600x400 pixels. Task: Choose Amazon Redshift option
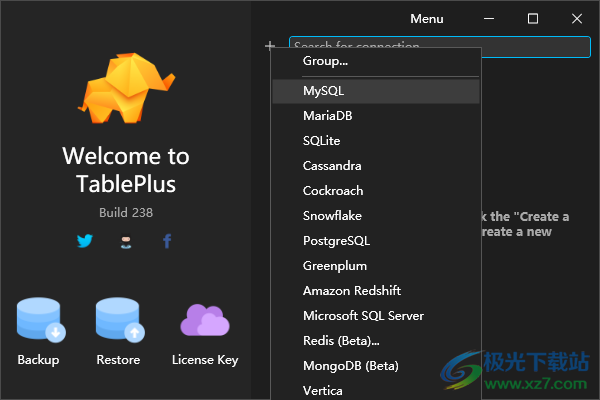point(376,291)
